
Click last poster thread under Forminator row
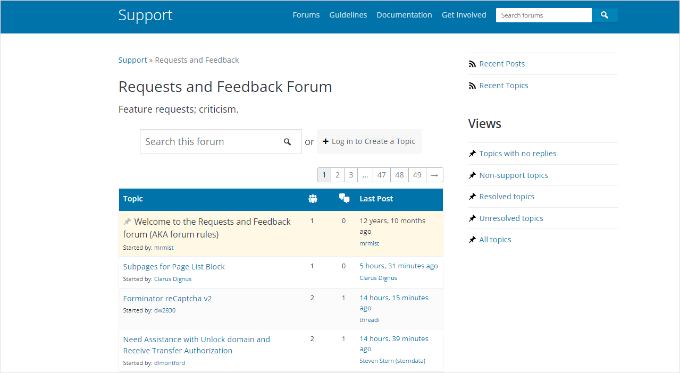[369, 320]
